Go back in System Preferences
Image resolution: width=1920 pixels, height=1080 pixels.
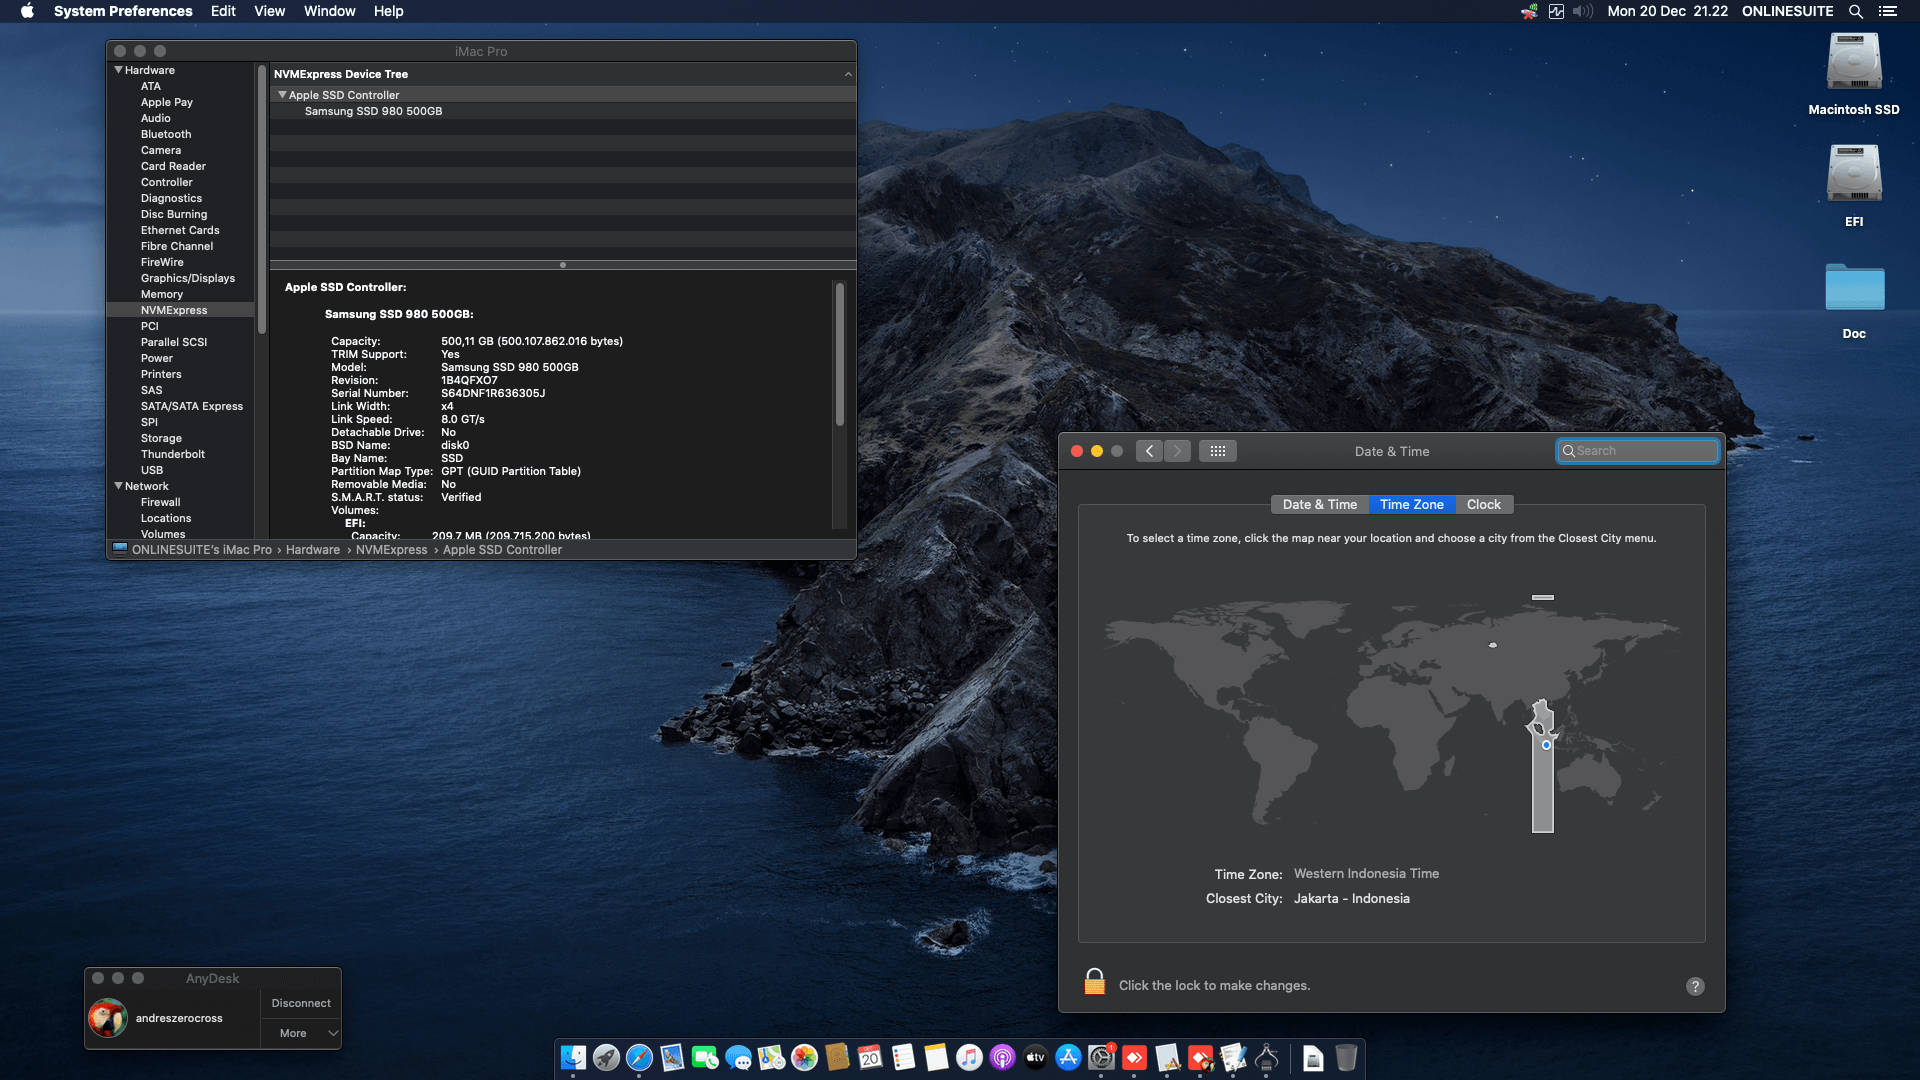[1149, 451]
